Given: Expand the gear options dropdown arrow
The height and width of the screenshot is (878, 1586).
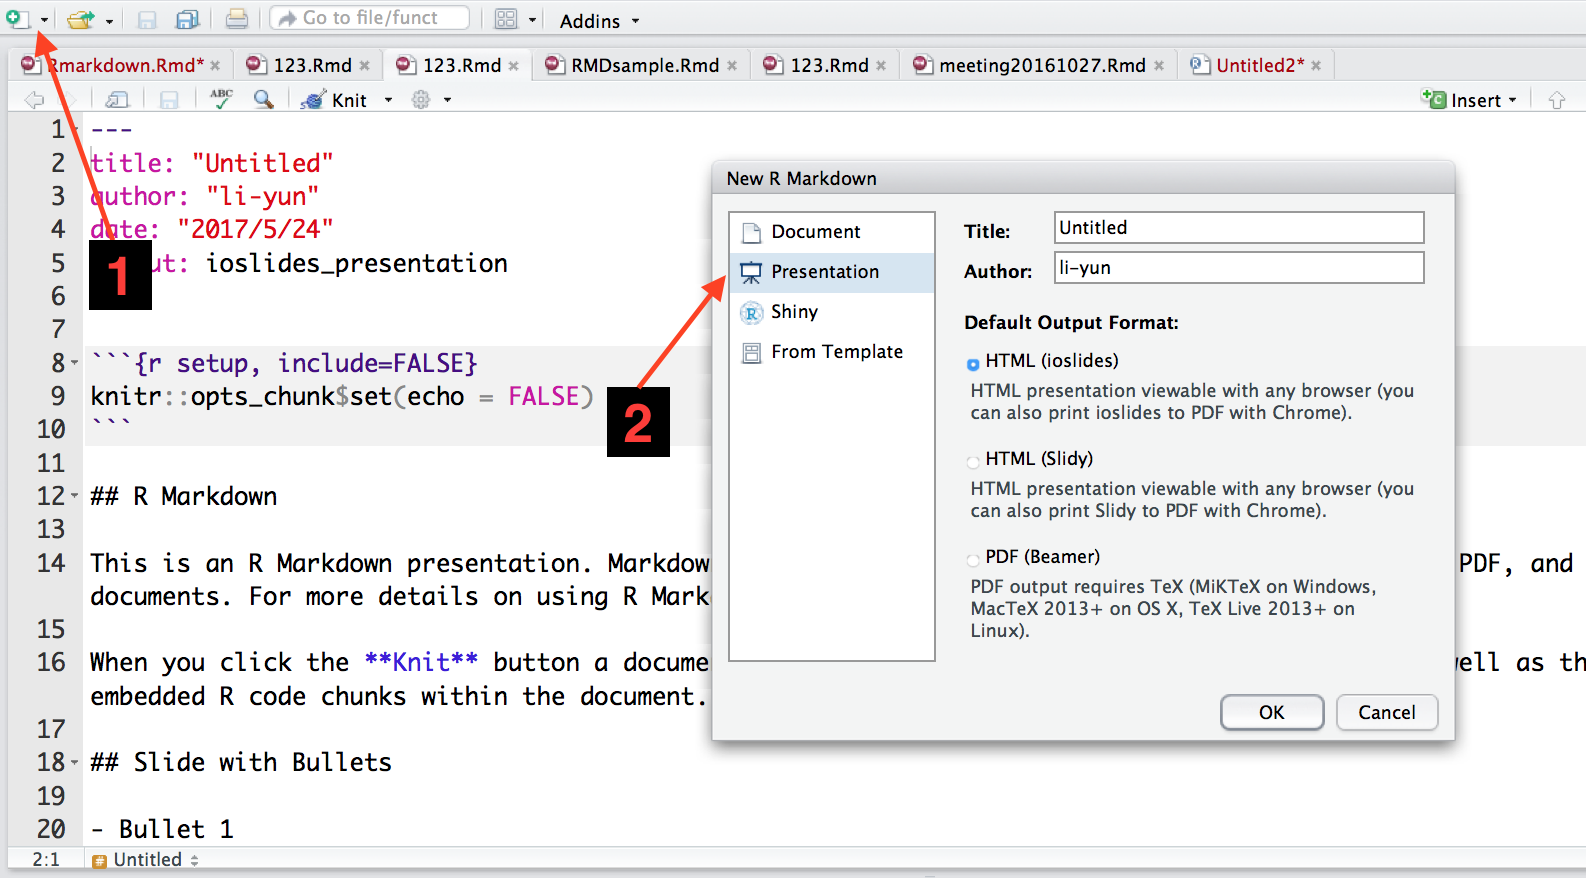Looking at the screenshot, I should click(x=447, y=100).
